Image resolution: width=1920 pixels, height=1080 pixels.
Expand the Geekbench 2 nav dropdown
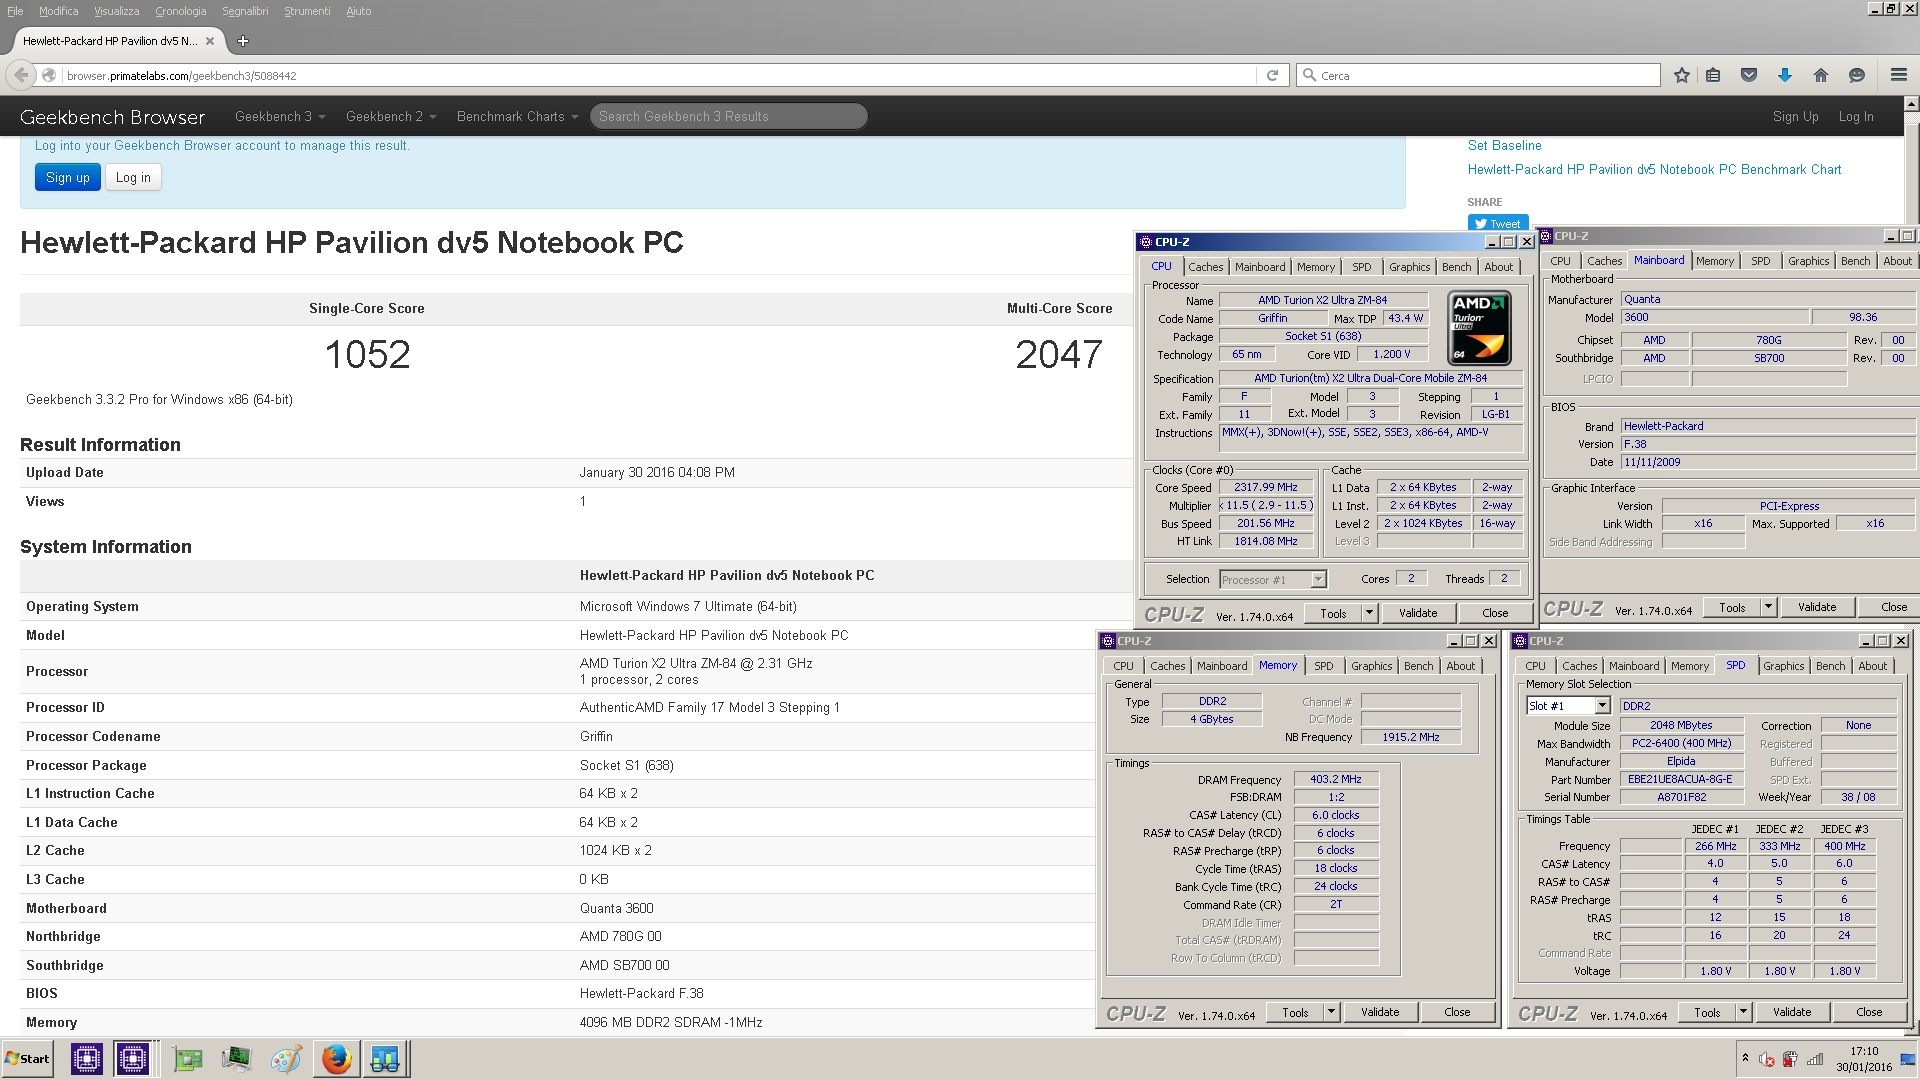(x=391, y=116)
